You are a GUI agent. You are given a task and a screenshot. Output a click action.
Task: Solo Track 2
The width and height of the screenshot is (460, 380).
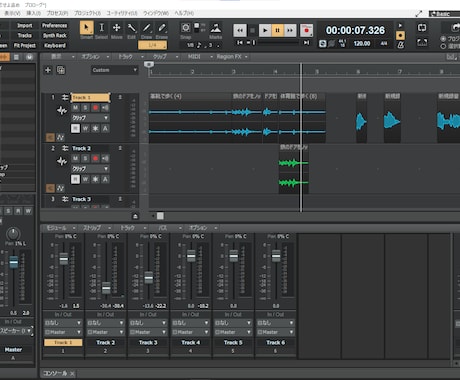coord(85,158)
